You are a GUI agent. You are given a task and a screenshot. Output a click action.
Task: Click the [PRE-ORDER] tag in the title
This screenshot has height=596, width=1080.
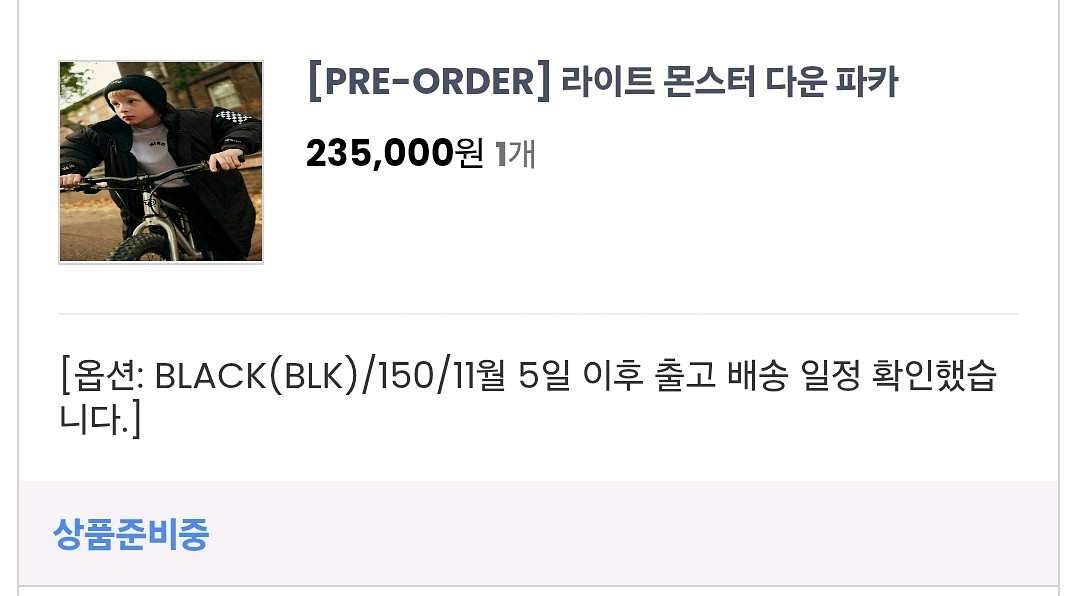click(428, 81)
